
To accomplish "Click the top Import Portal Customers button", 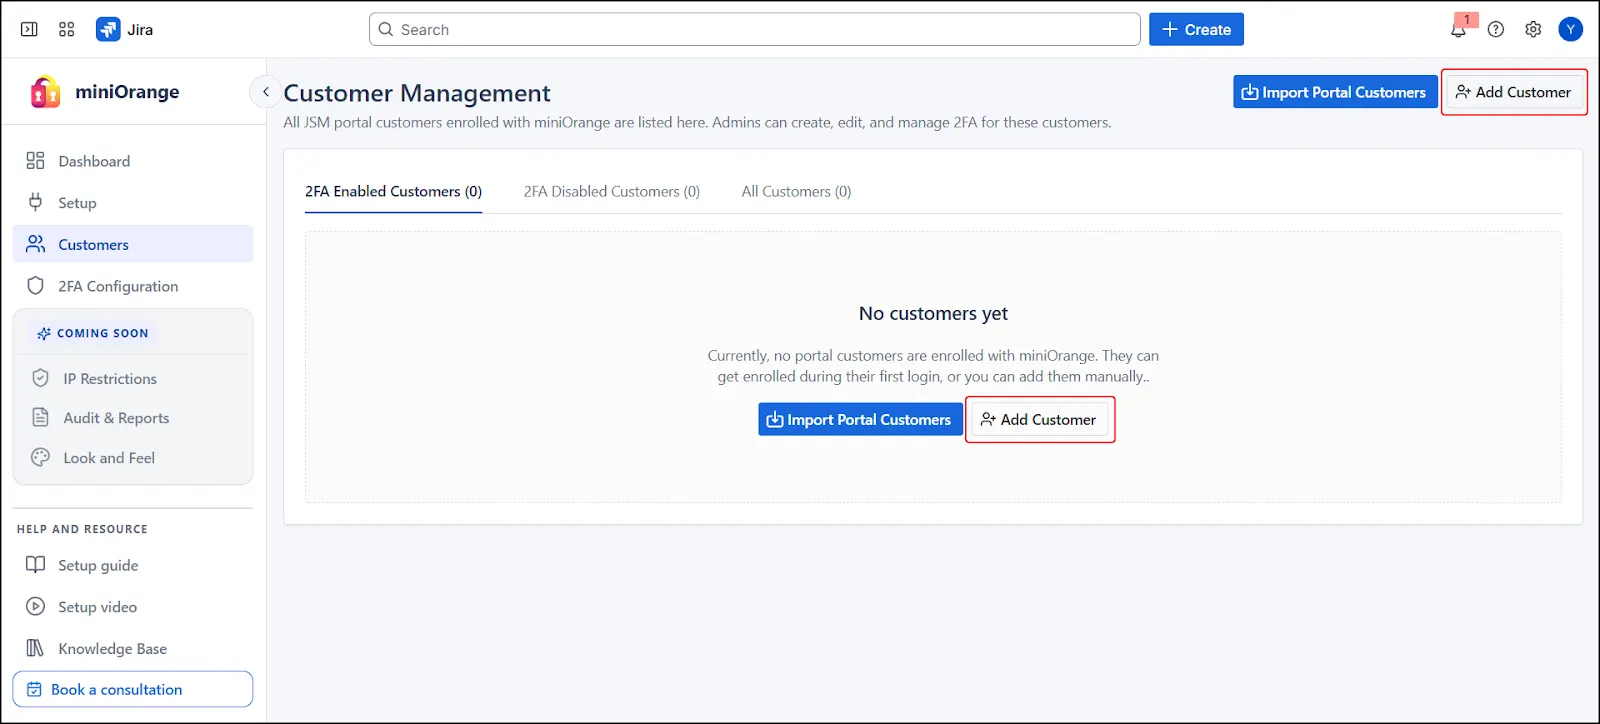I will (1335, 92).
